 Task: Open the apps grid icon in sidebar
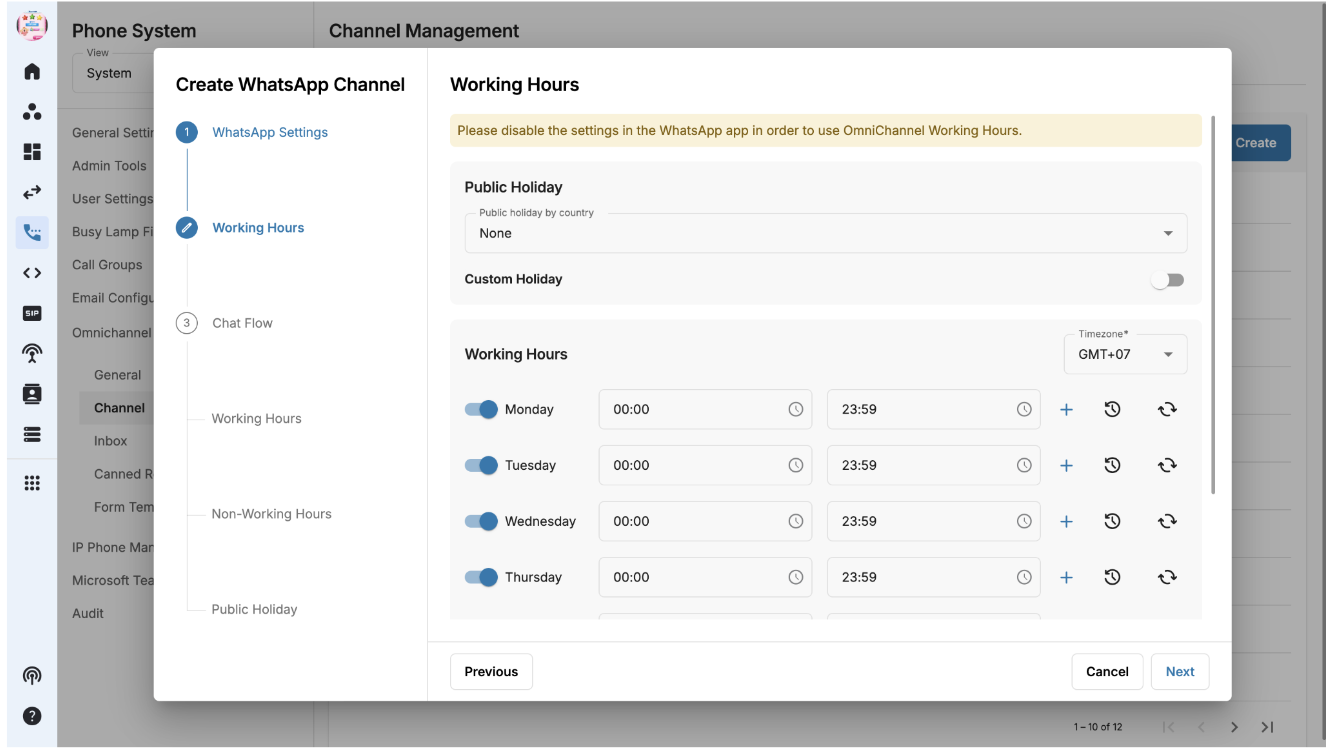coord(32,483)
